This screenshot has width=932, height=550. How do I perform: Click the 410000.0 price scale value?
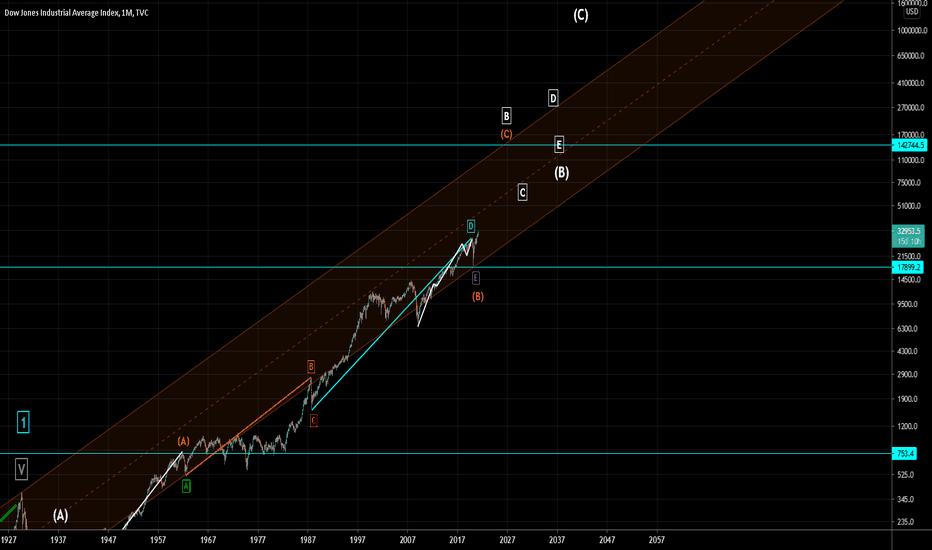[x=911, y=83]
